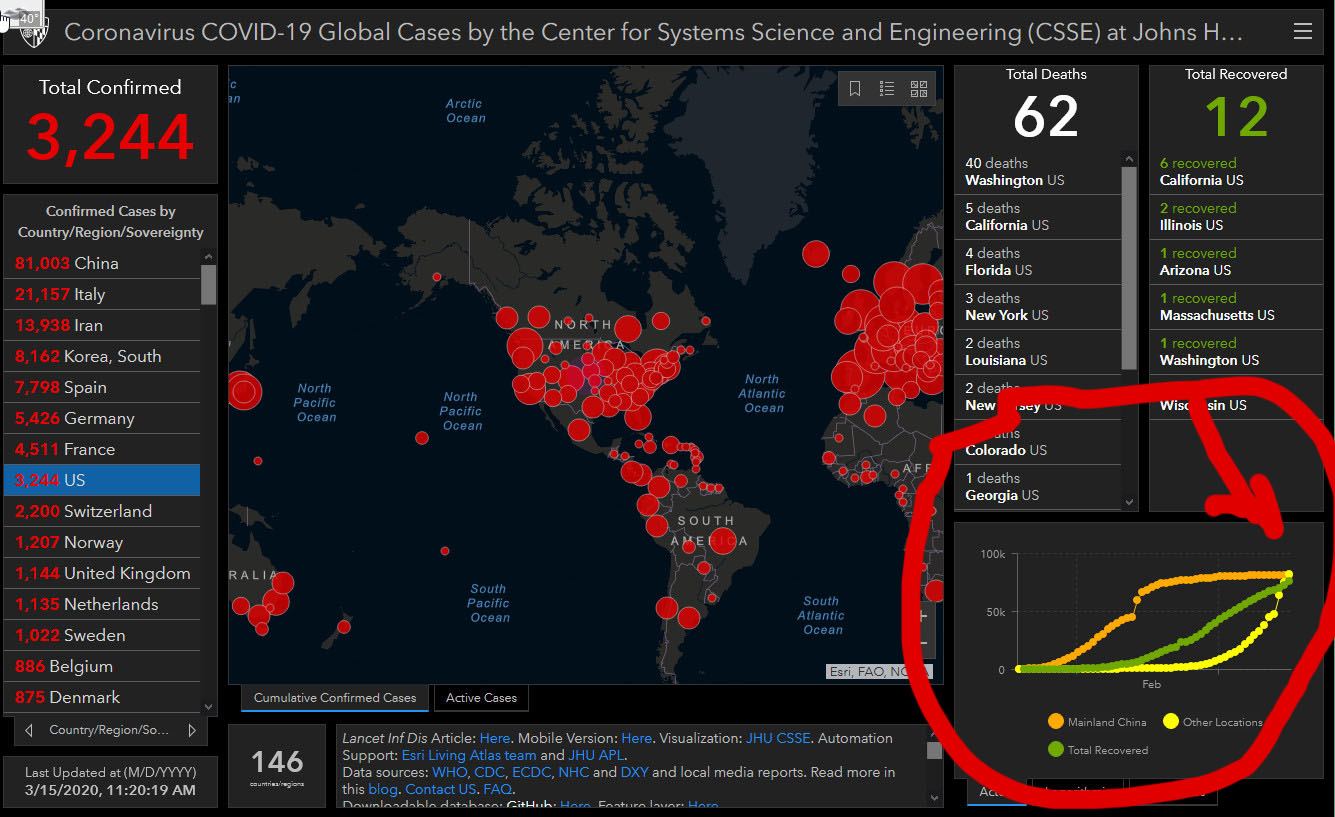Open the WHO data source link

450,772
